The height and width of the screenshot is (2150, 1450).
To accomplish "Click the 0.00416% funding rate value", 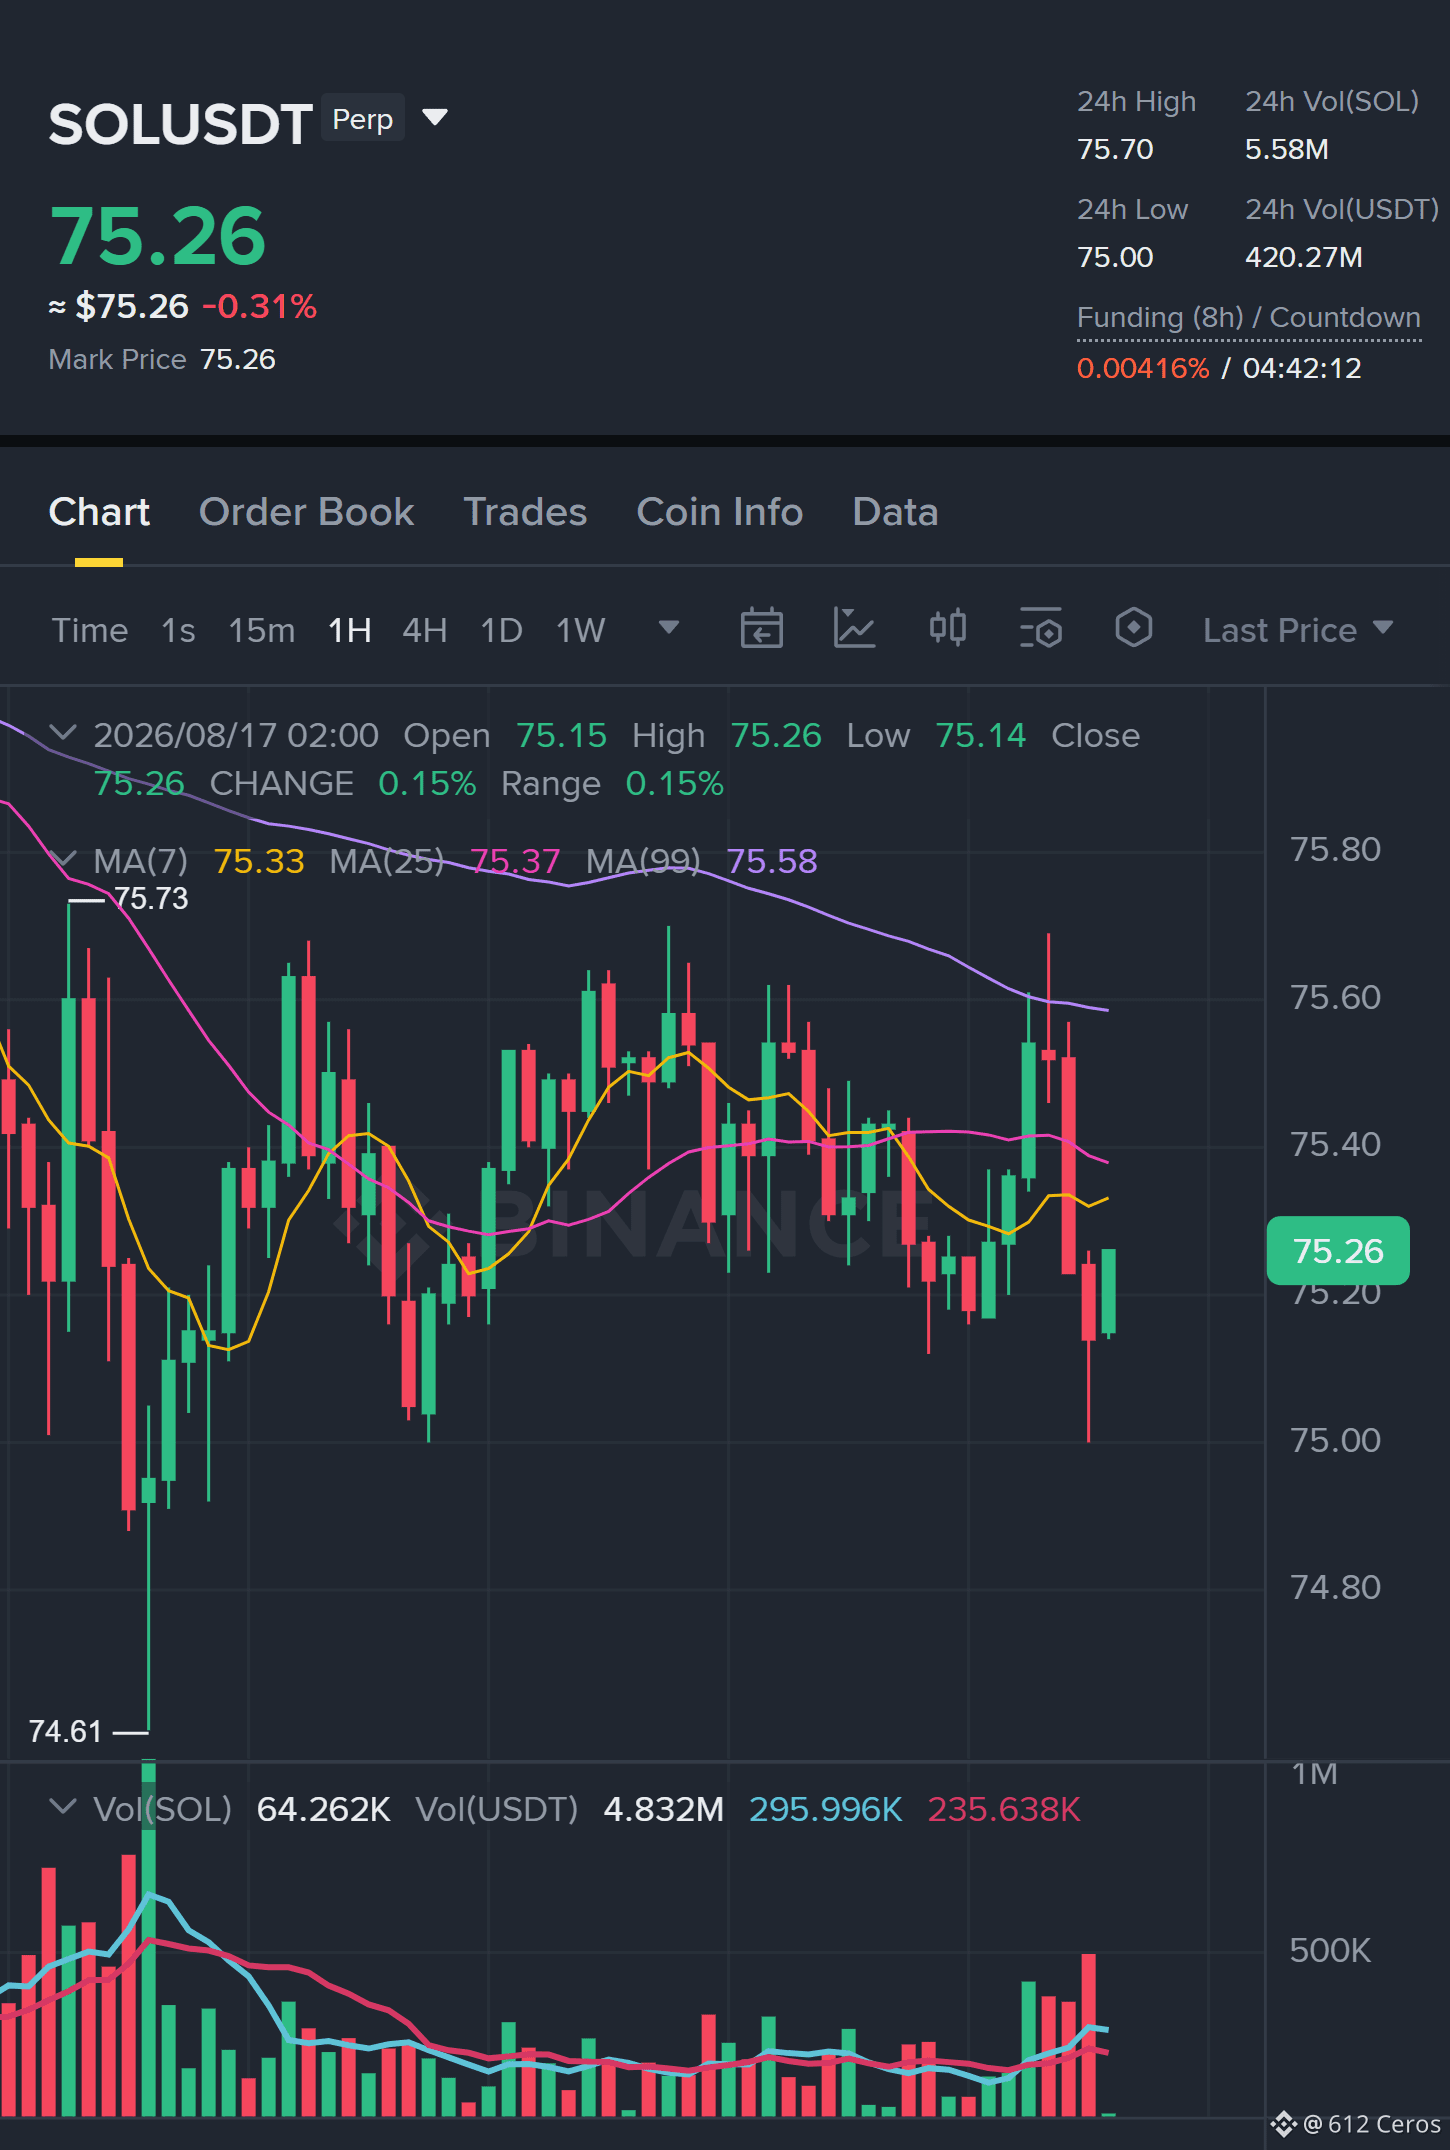I will (x=1143, y=368).
